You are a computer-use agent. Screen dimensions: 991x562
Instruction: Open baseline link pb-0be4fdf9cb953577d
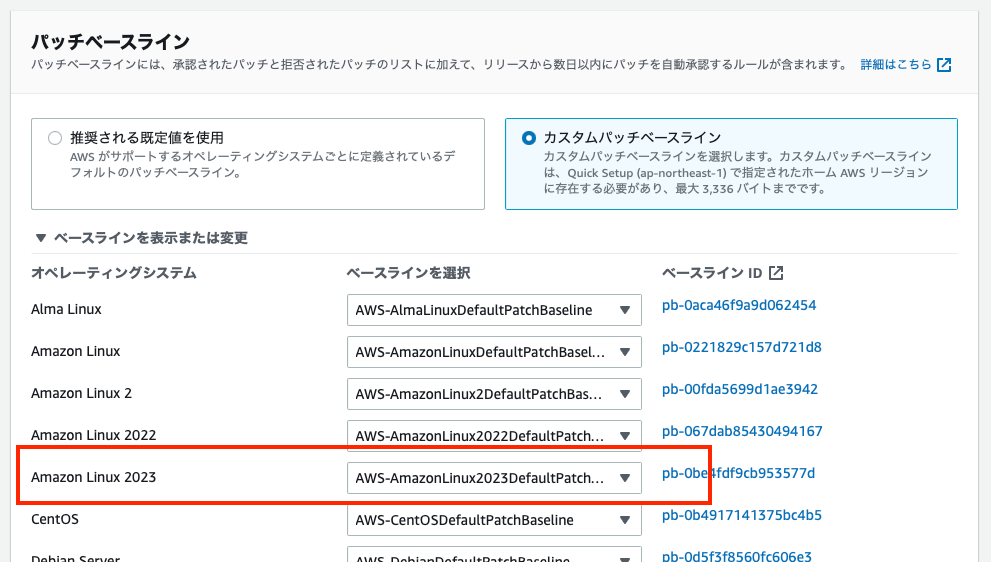pos(738,473)
